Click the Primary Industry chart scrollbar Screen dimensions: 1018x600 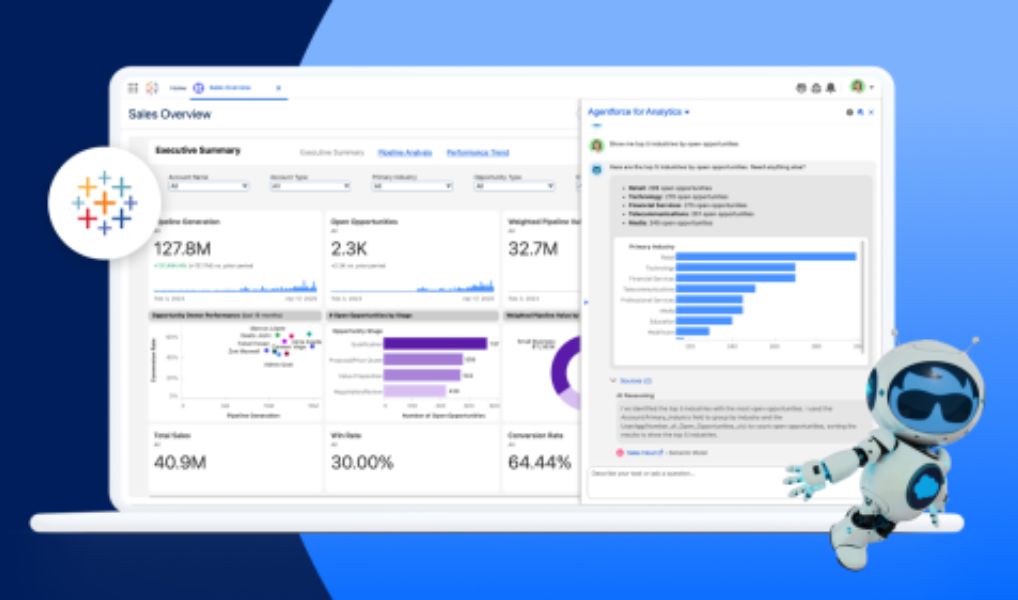(863, 296)
